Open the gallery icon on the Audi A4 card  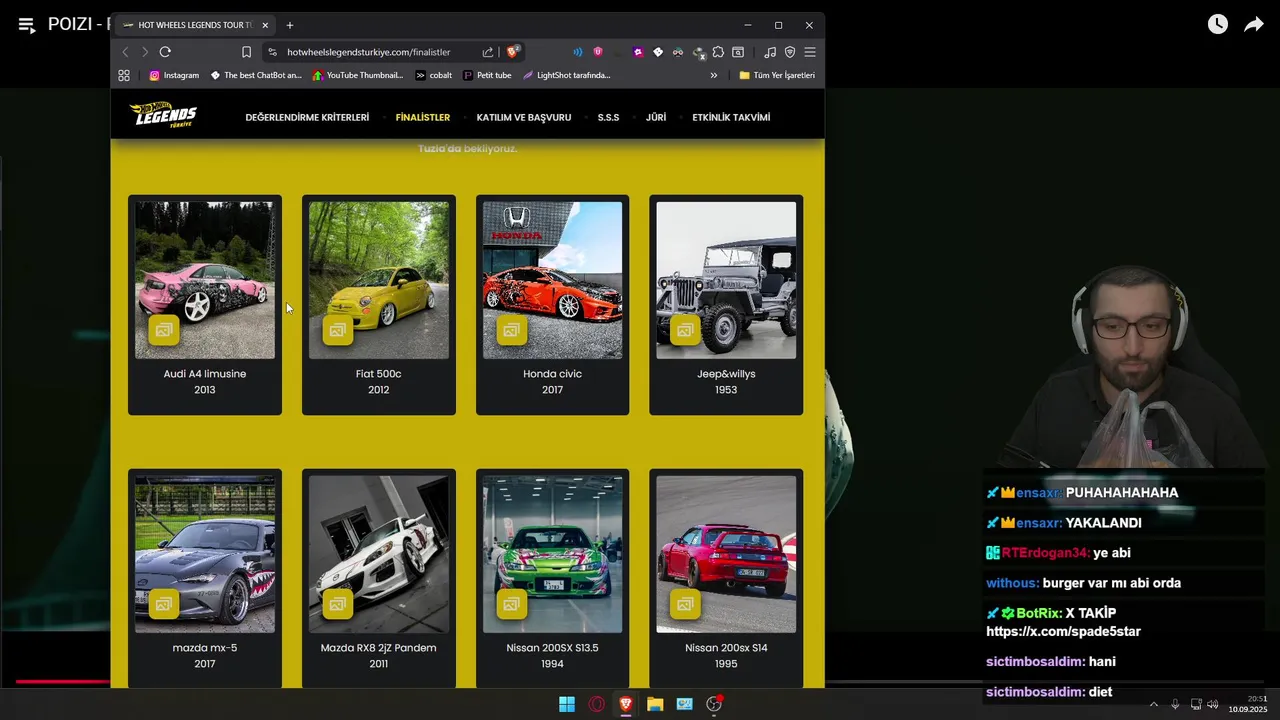tap(164, 330)
